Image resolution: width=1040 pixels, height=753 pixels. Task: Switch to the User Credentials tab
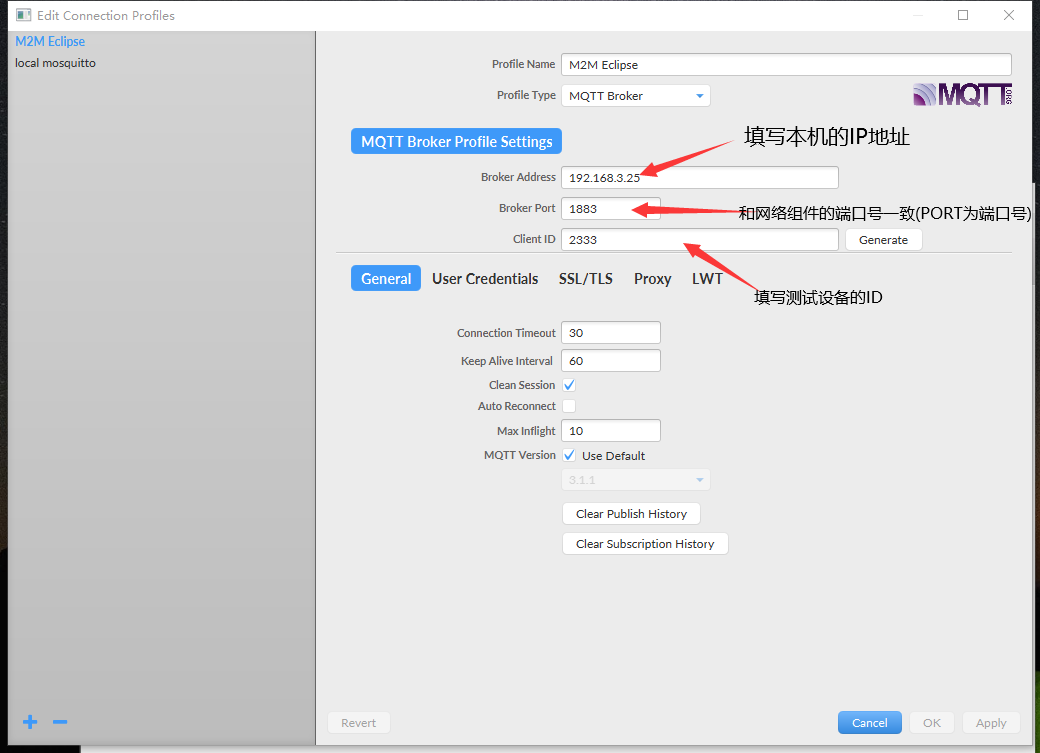tap(485, 279)
